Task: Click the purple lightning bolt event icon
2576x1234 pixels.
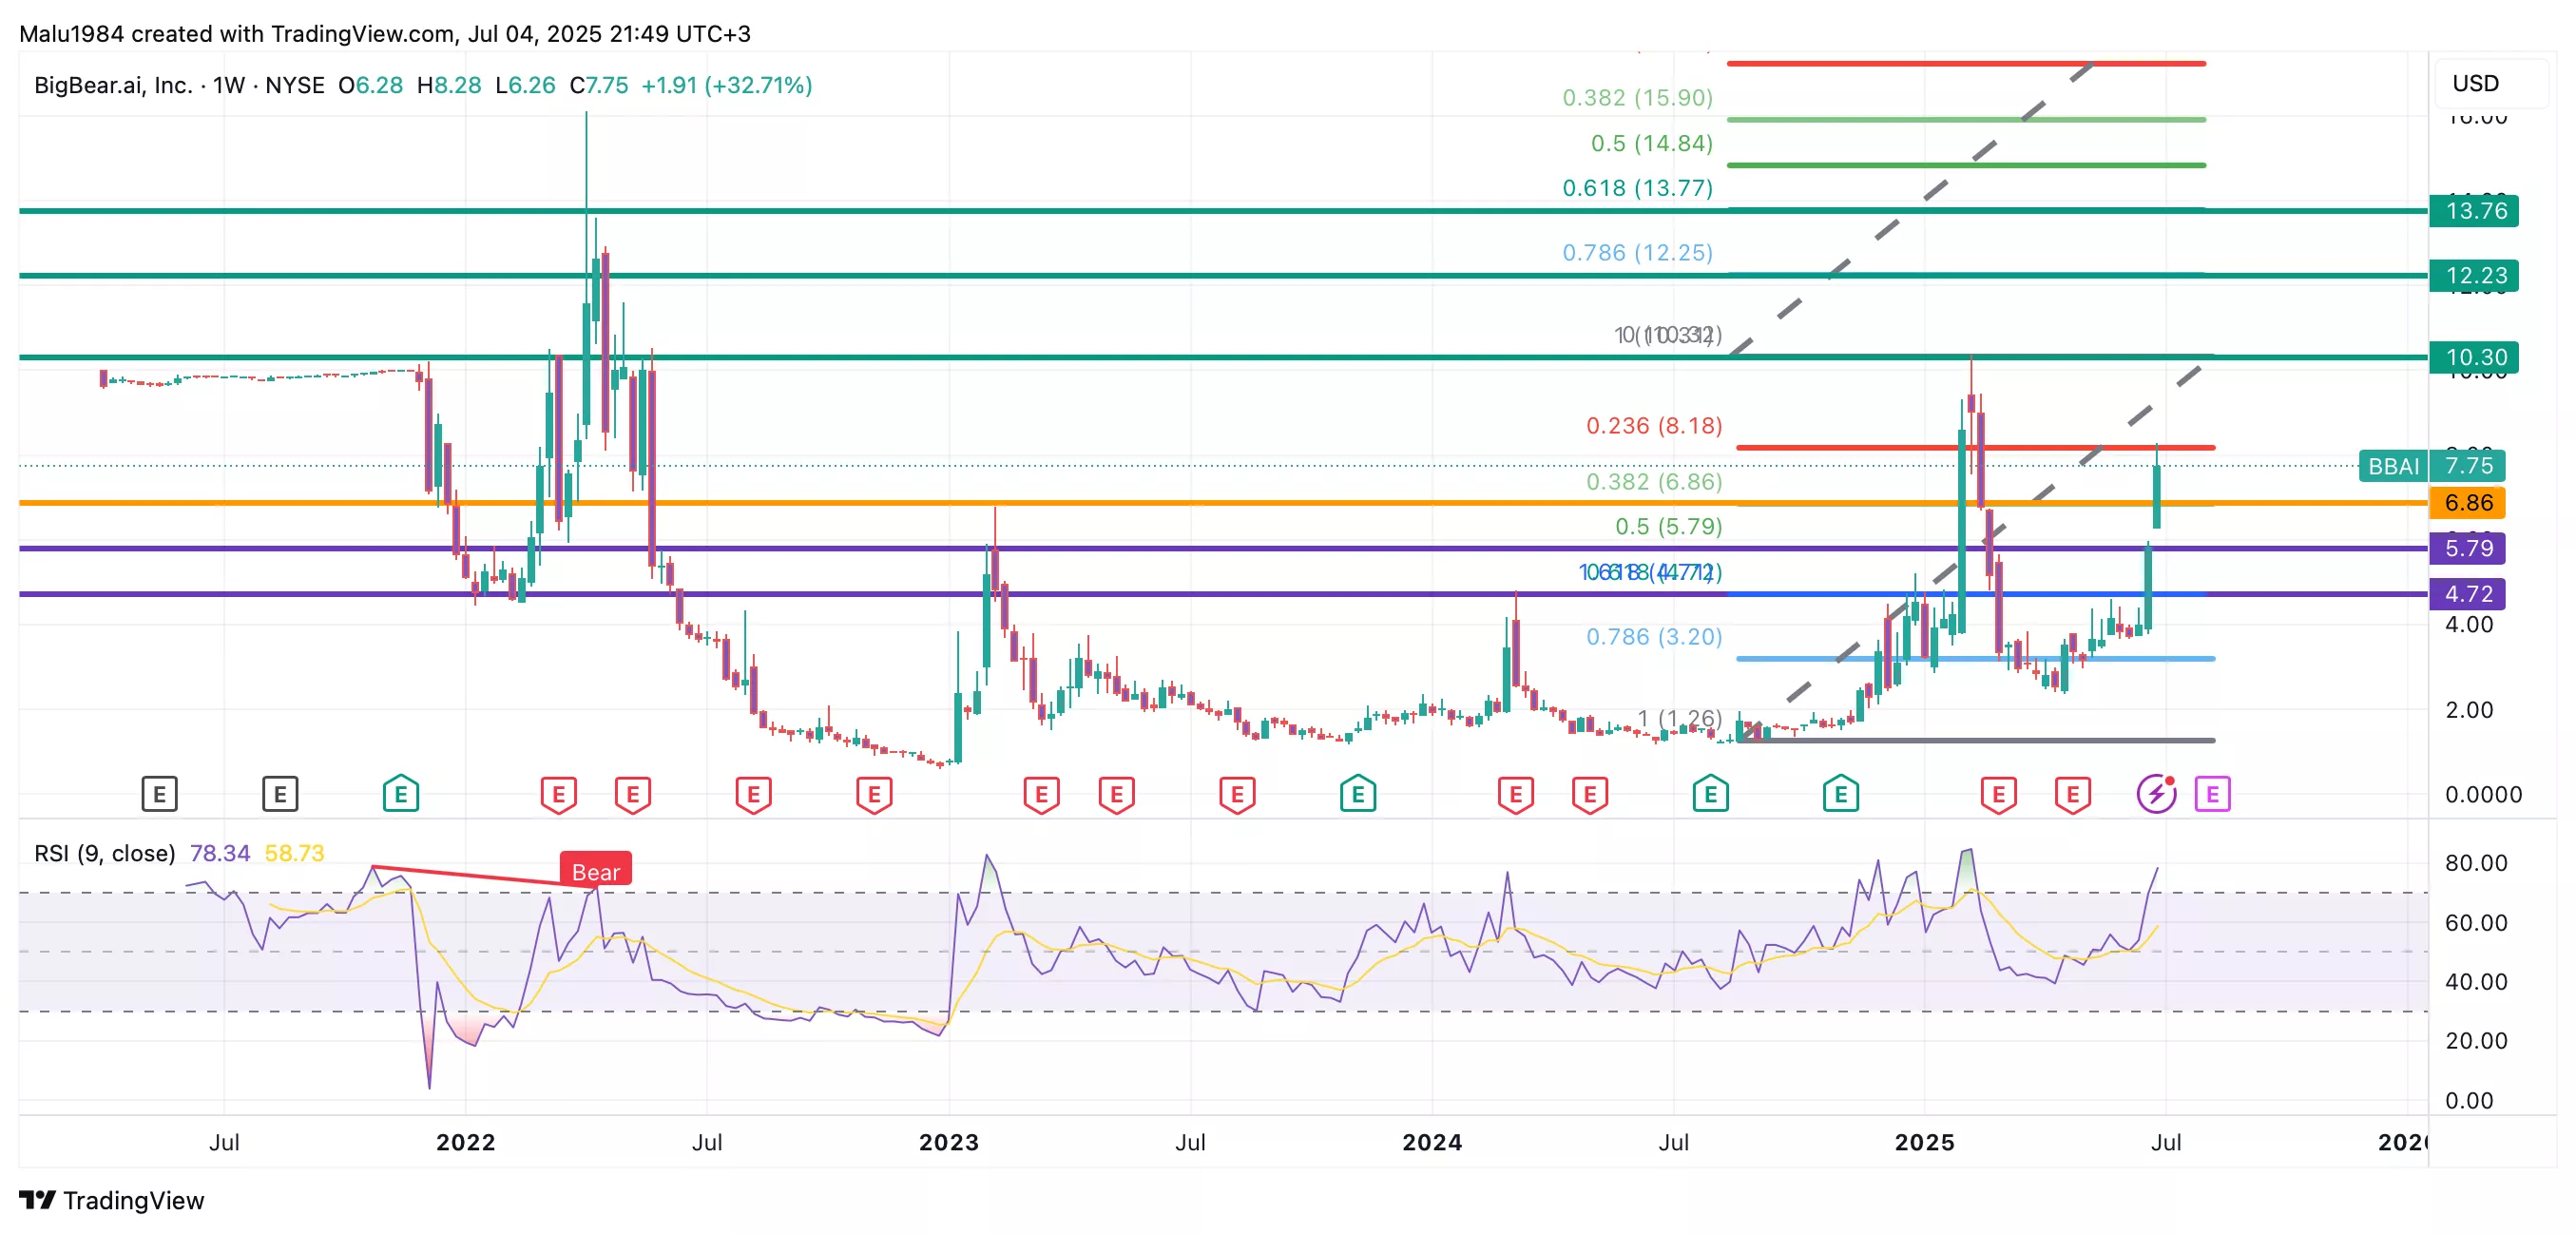Action: (2156, 795)
